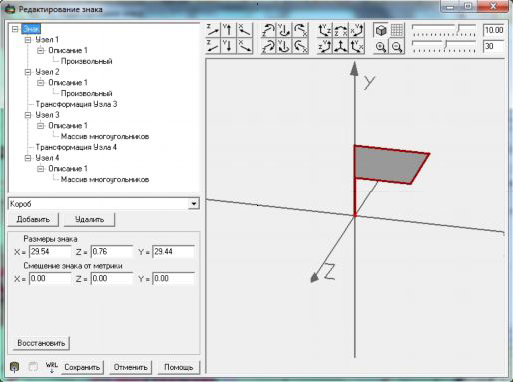Click the three-axis isometric view icon
This screenshot has width=515, height=382.
coord(341,46)
